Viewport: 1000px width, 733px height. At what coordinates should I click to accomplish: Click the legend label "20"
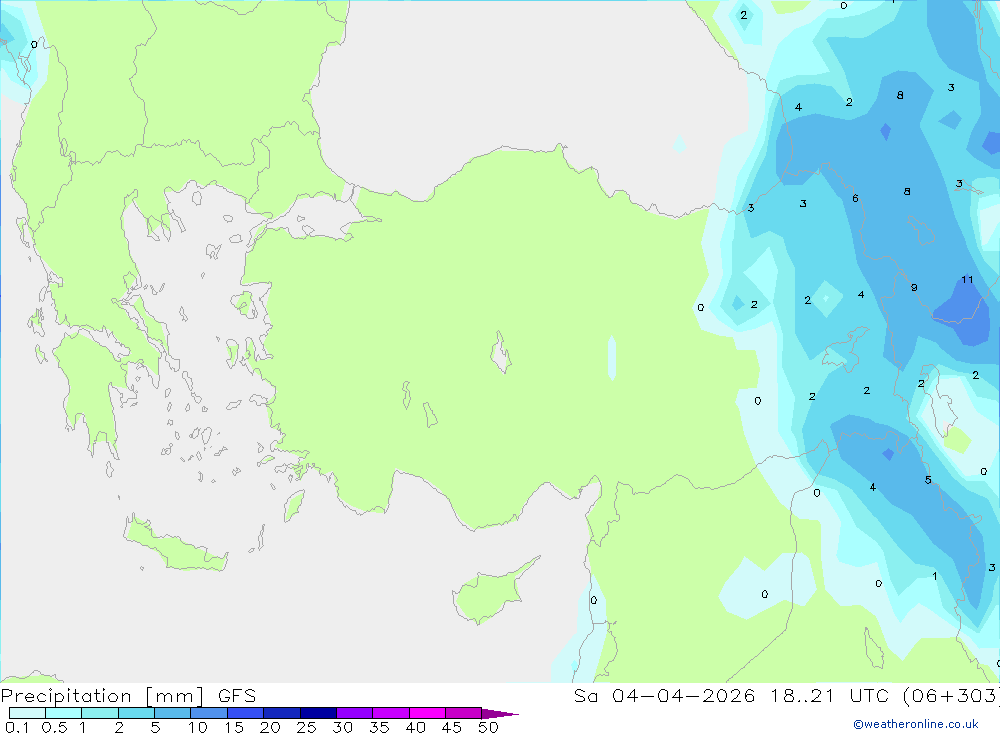270,727
